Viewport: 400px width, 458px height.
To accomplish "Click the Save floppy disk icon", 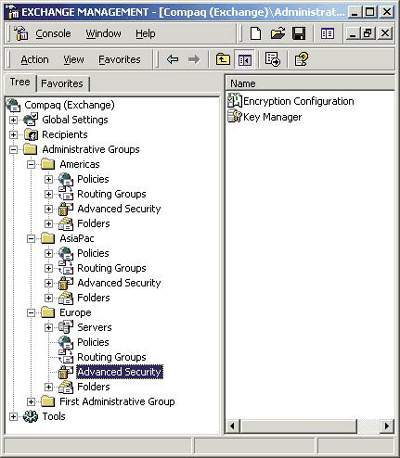I will [299, 34].
